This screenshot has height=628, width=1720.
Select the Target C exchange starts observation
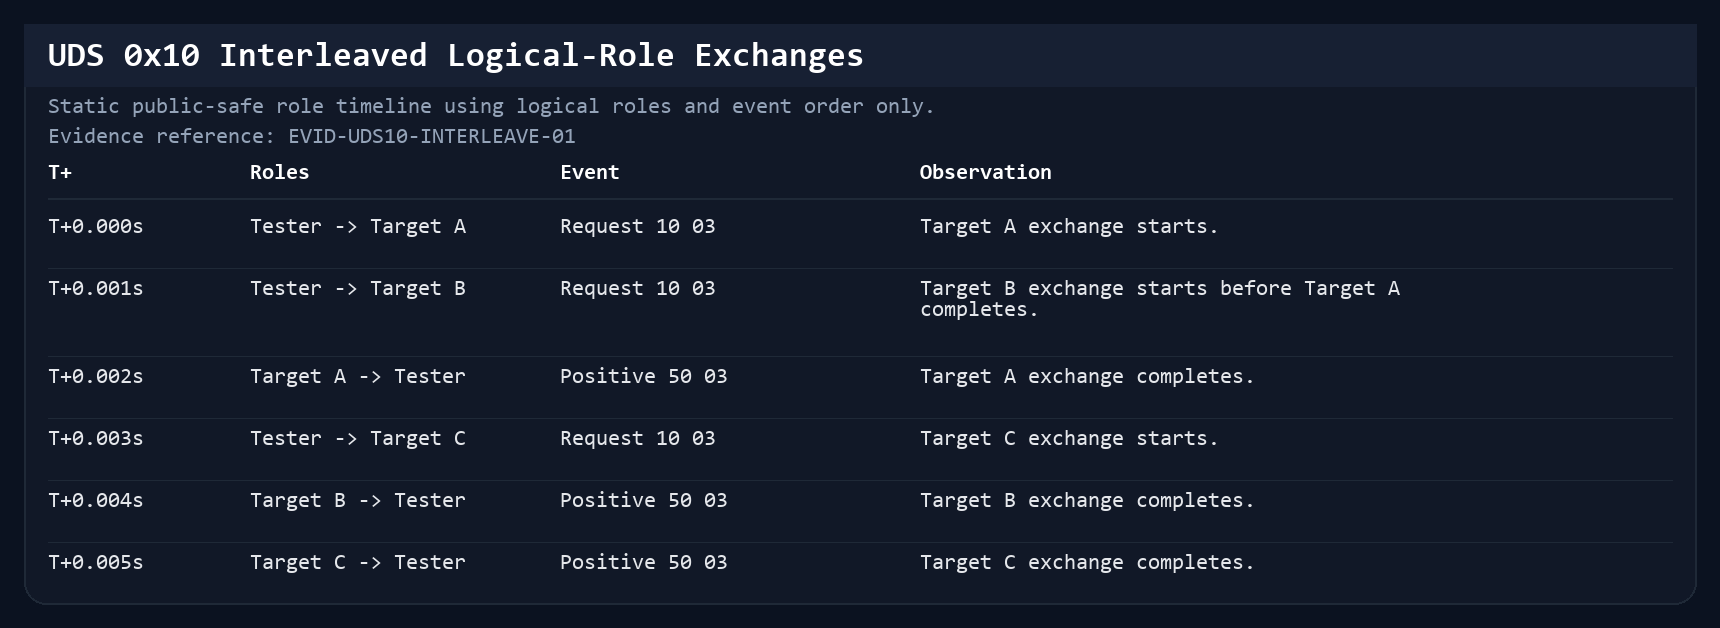tap(1069, 438)
